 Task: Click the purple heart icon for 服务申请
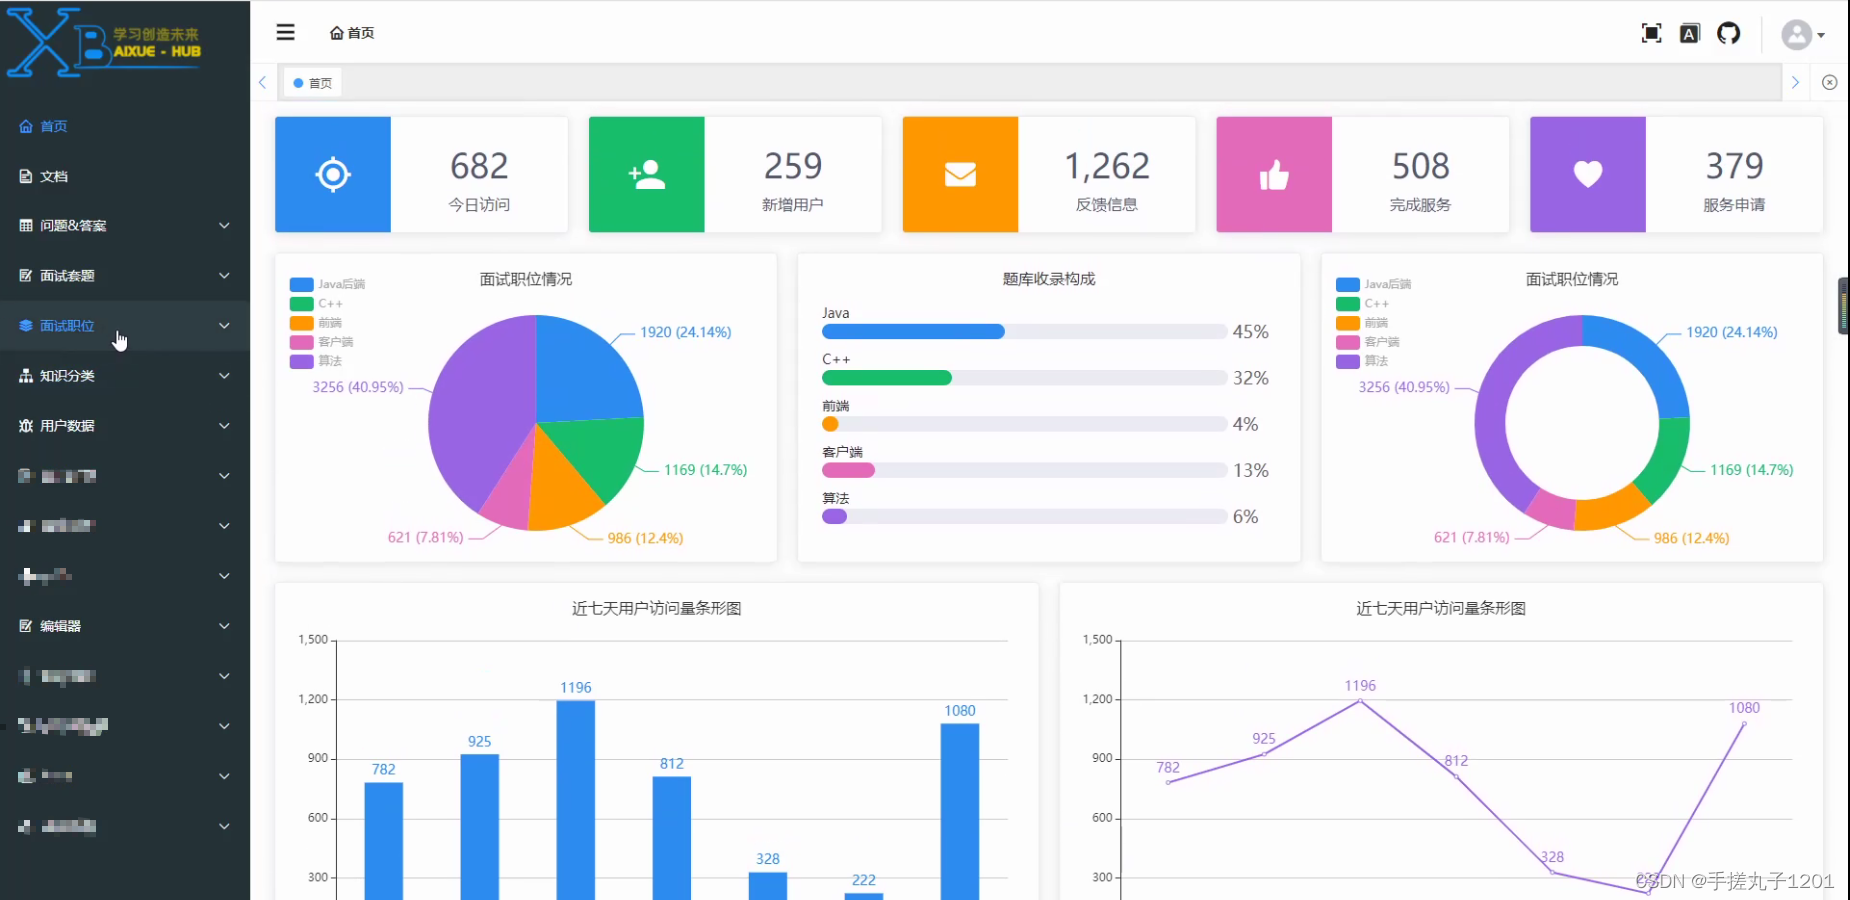tap(1588, 175)
